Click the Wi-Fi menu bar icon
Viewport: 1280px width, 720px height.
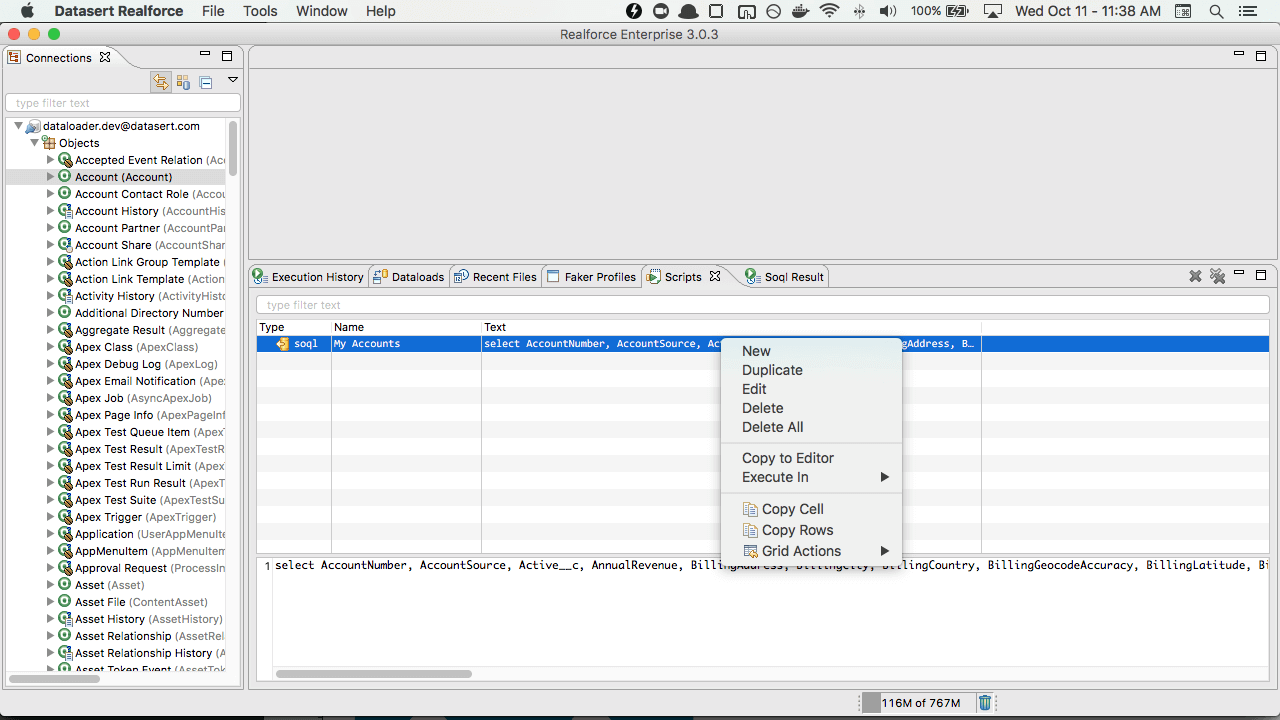[x=829, y=11]
